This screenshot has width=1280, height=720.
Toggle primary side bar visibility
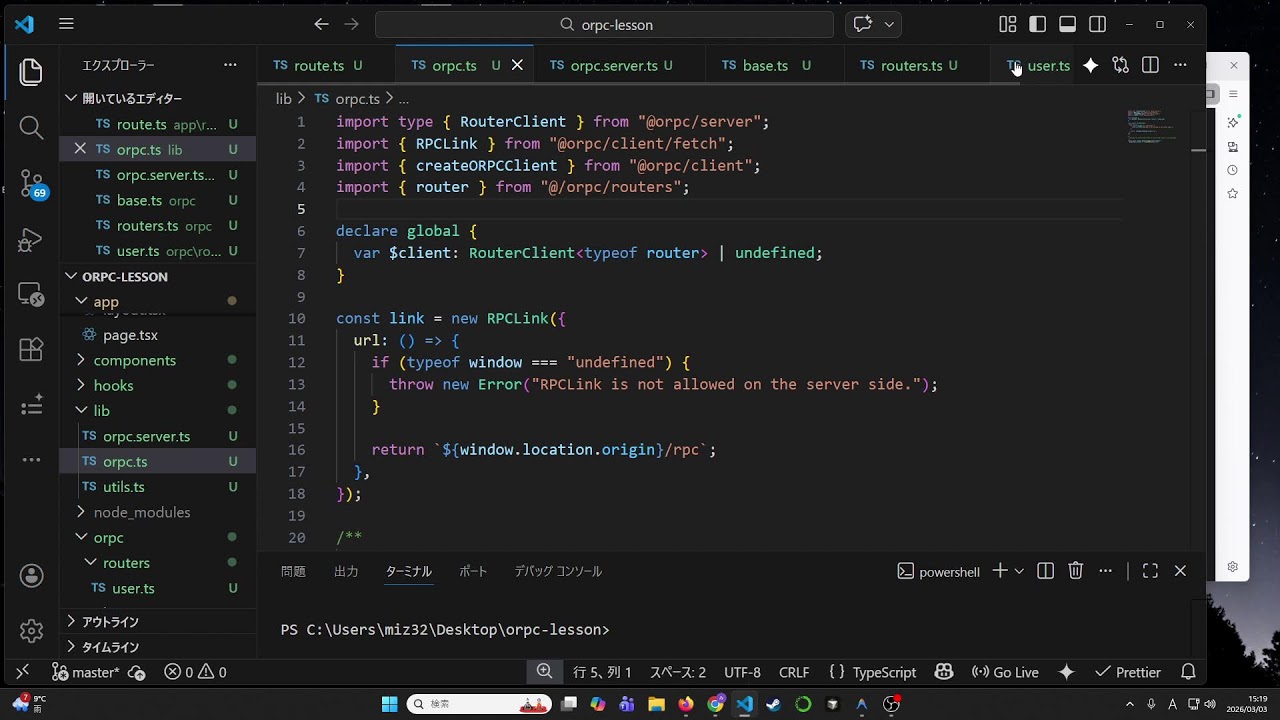(1038, 24)
